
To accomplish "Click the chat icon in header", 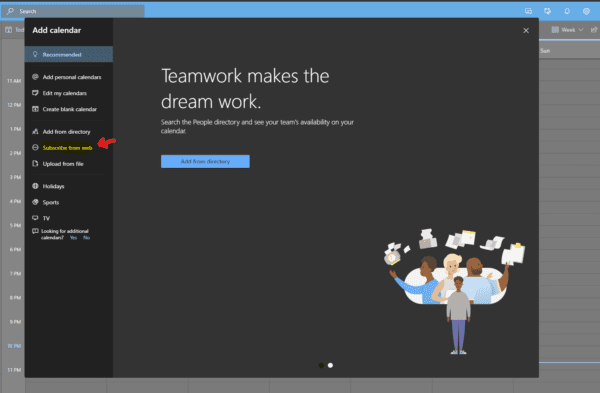I will point(528,11).
